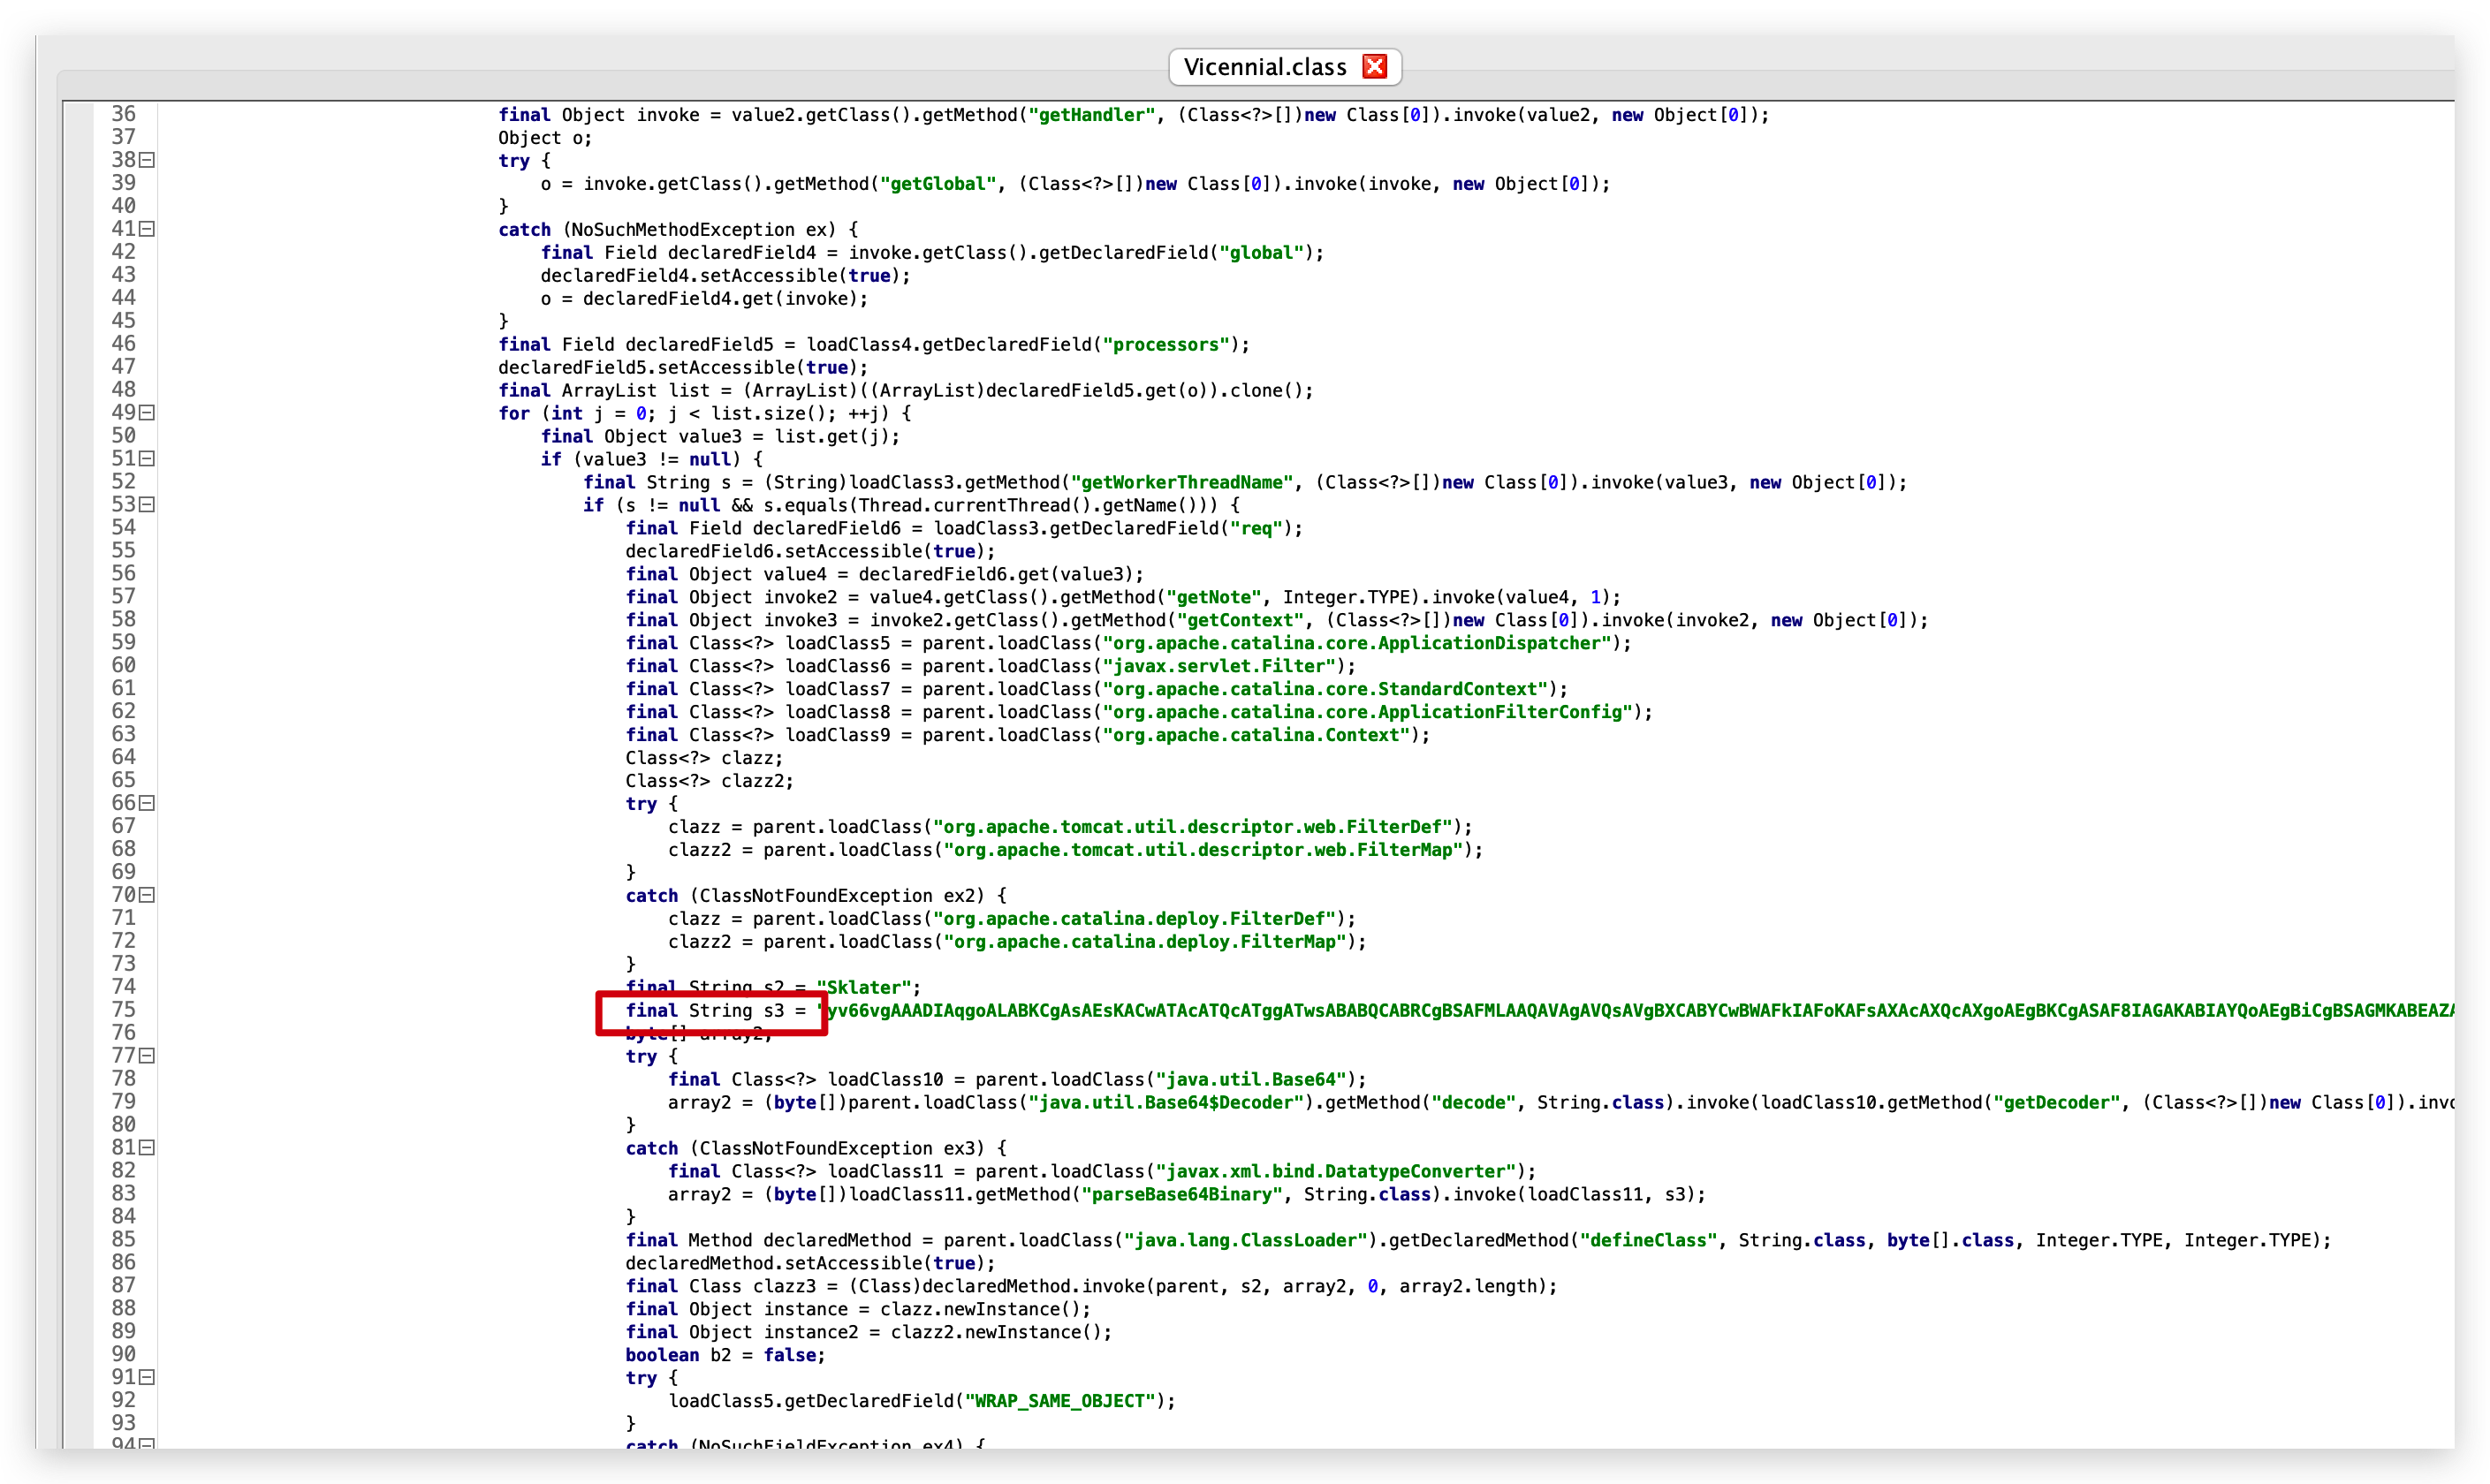Viewport: 2490px width, 1484px height.
Task: Collapse the if block at line 51
Action: 147,459
